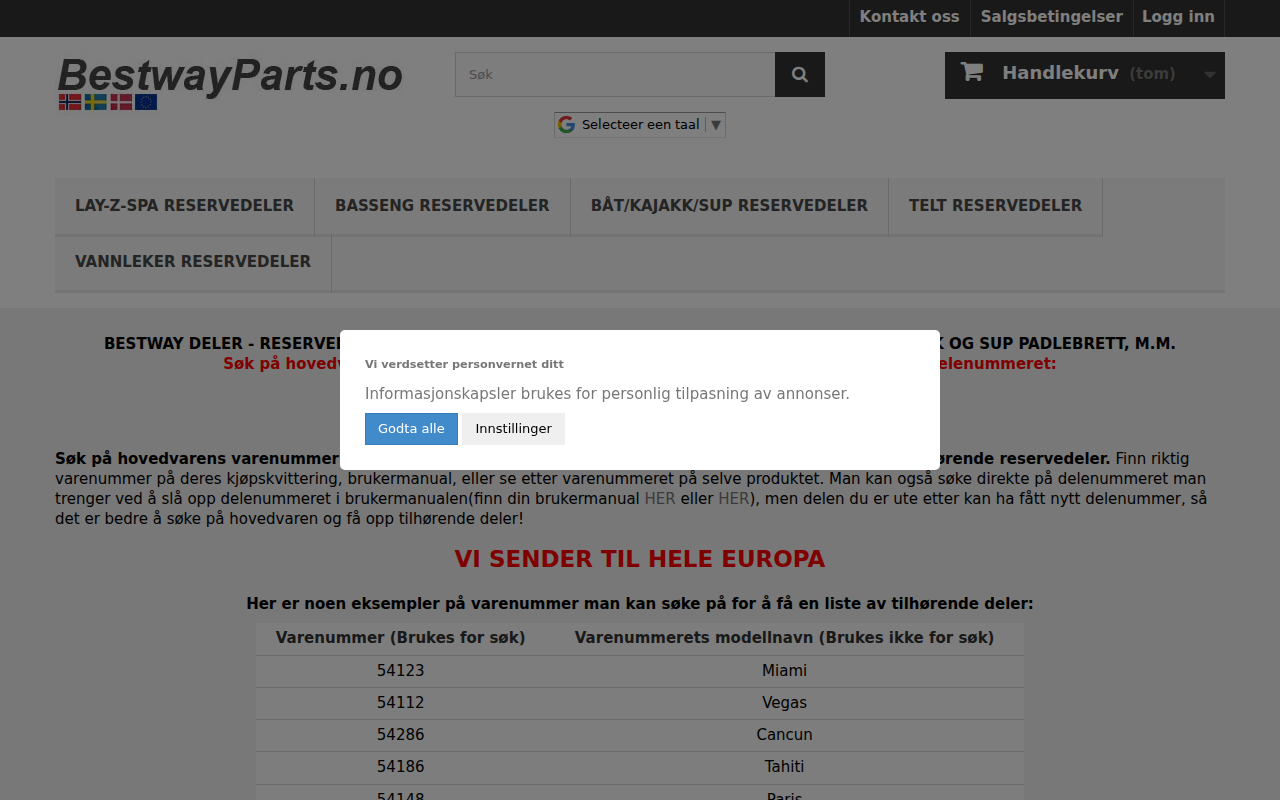Focus the Søk search field

[615, 74]
